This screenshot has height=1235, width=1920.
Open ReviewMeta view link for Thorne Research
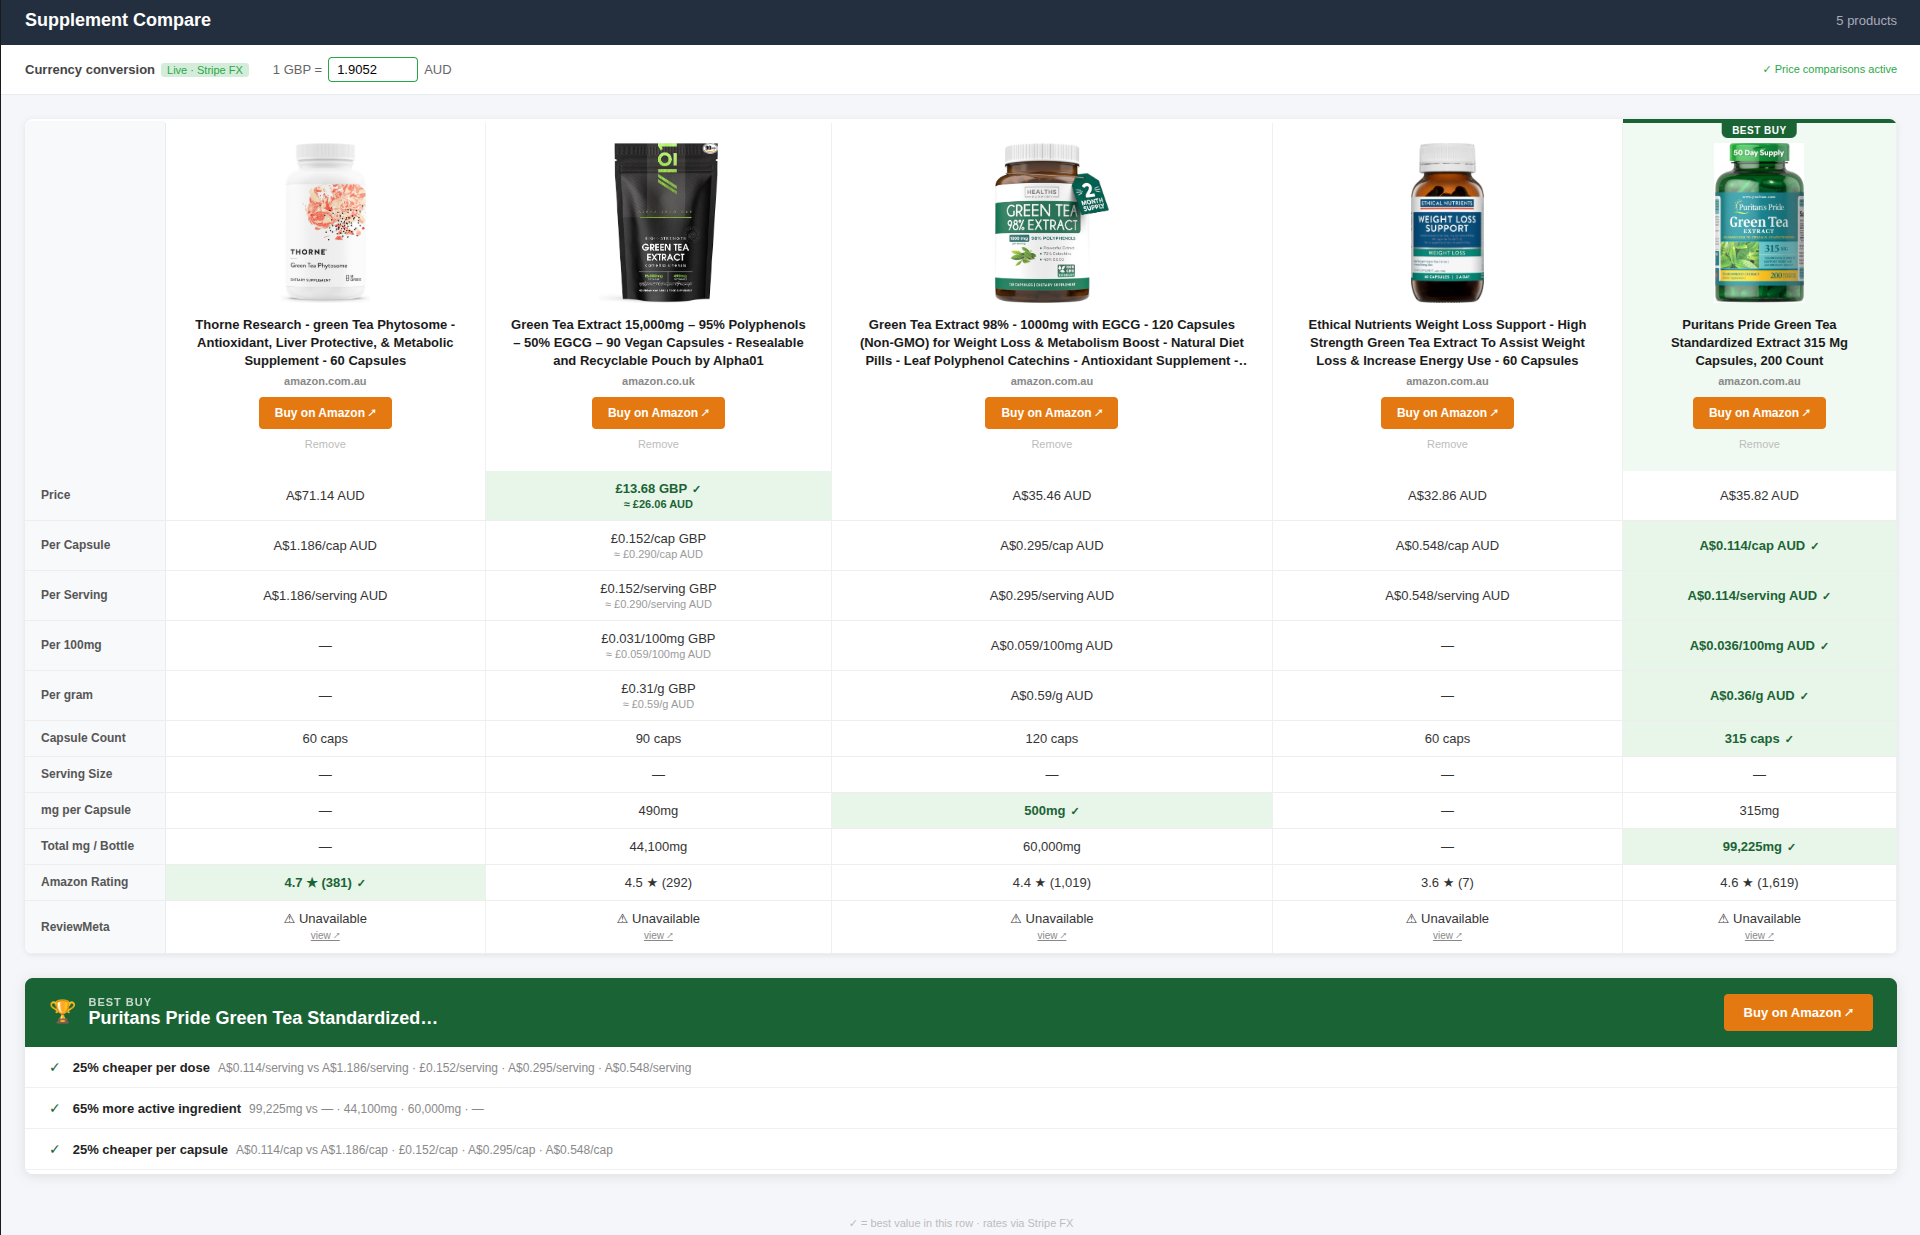(x=325, y=936)
